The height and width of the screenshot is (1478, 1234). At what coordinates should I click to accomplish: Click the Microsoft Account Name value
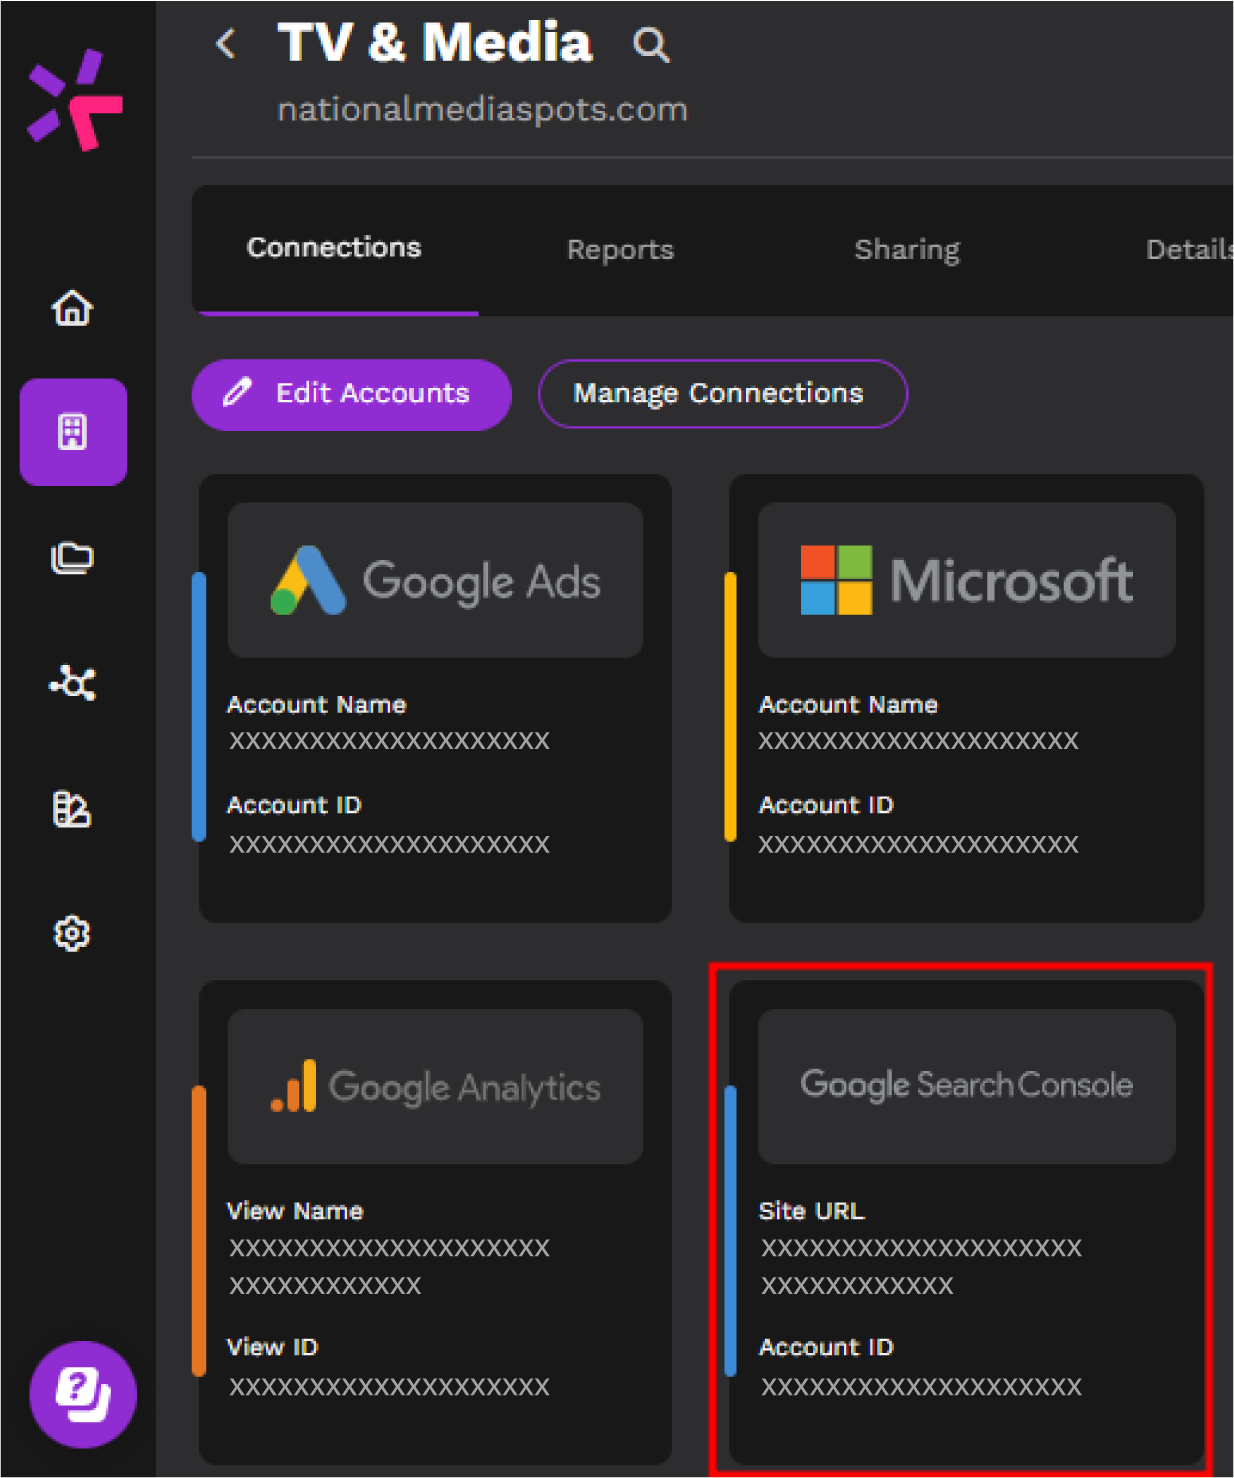pyautogui.click(x=919, y=741)
